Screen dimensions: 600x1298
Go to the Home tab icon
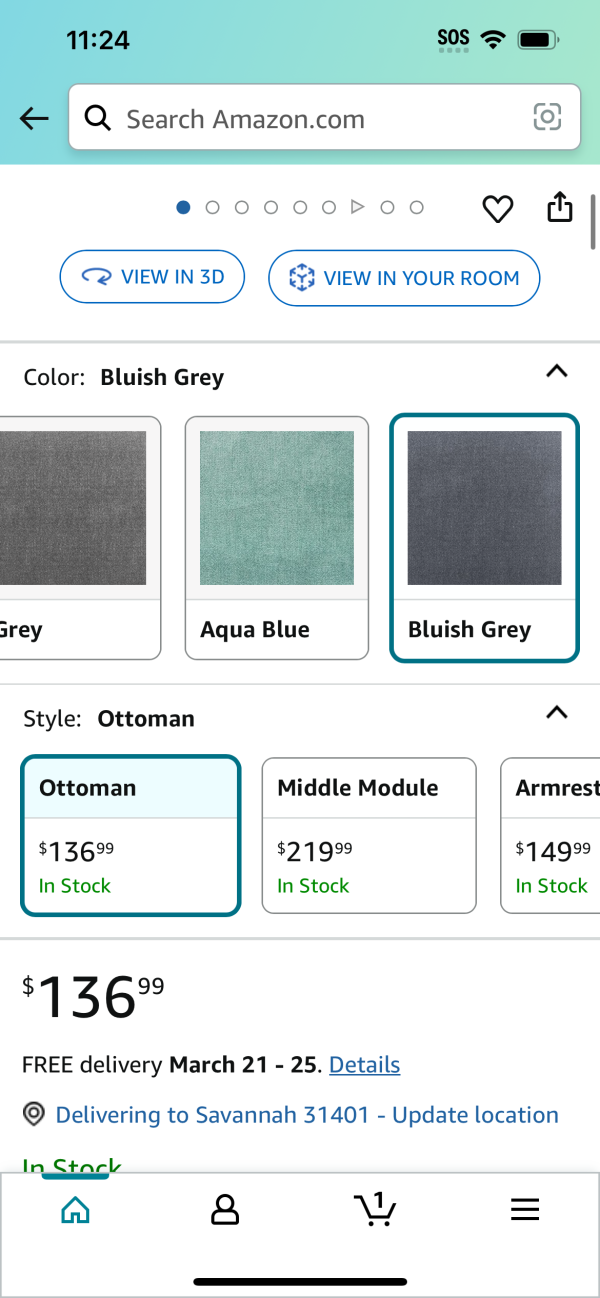point(75,1210)
